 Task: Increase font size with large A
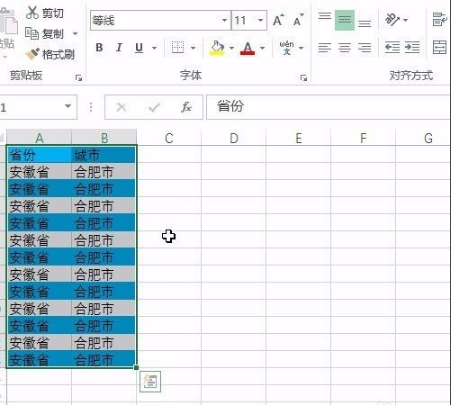click(x=278, y=20)
